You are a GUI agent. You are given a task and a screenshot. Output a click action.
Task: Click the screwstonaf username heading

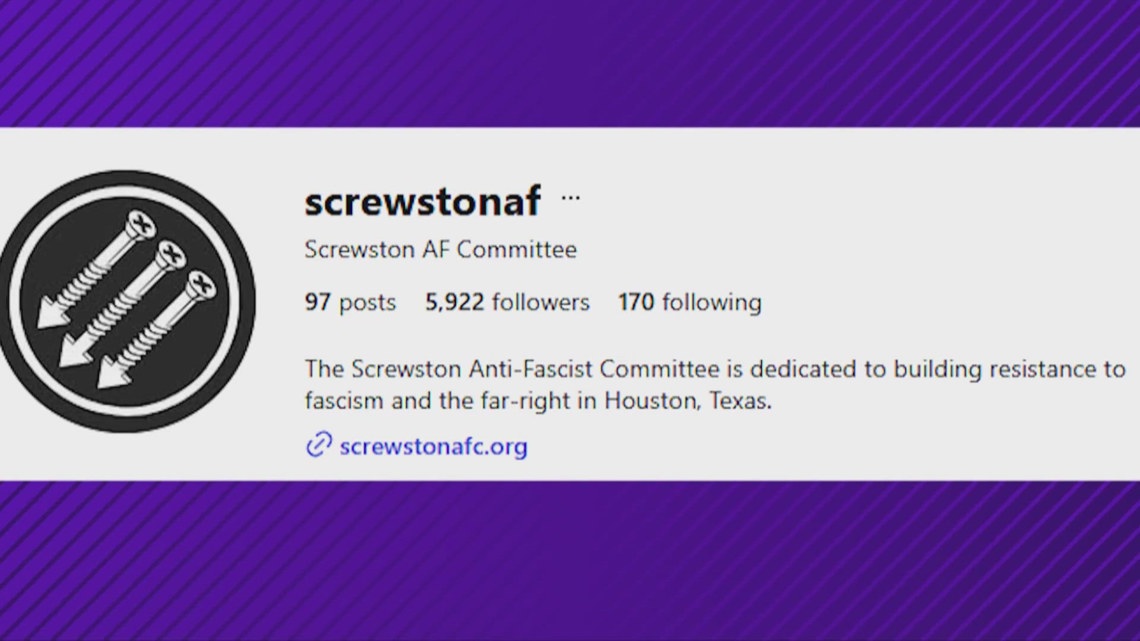[x=421, y=201]
